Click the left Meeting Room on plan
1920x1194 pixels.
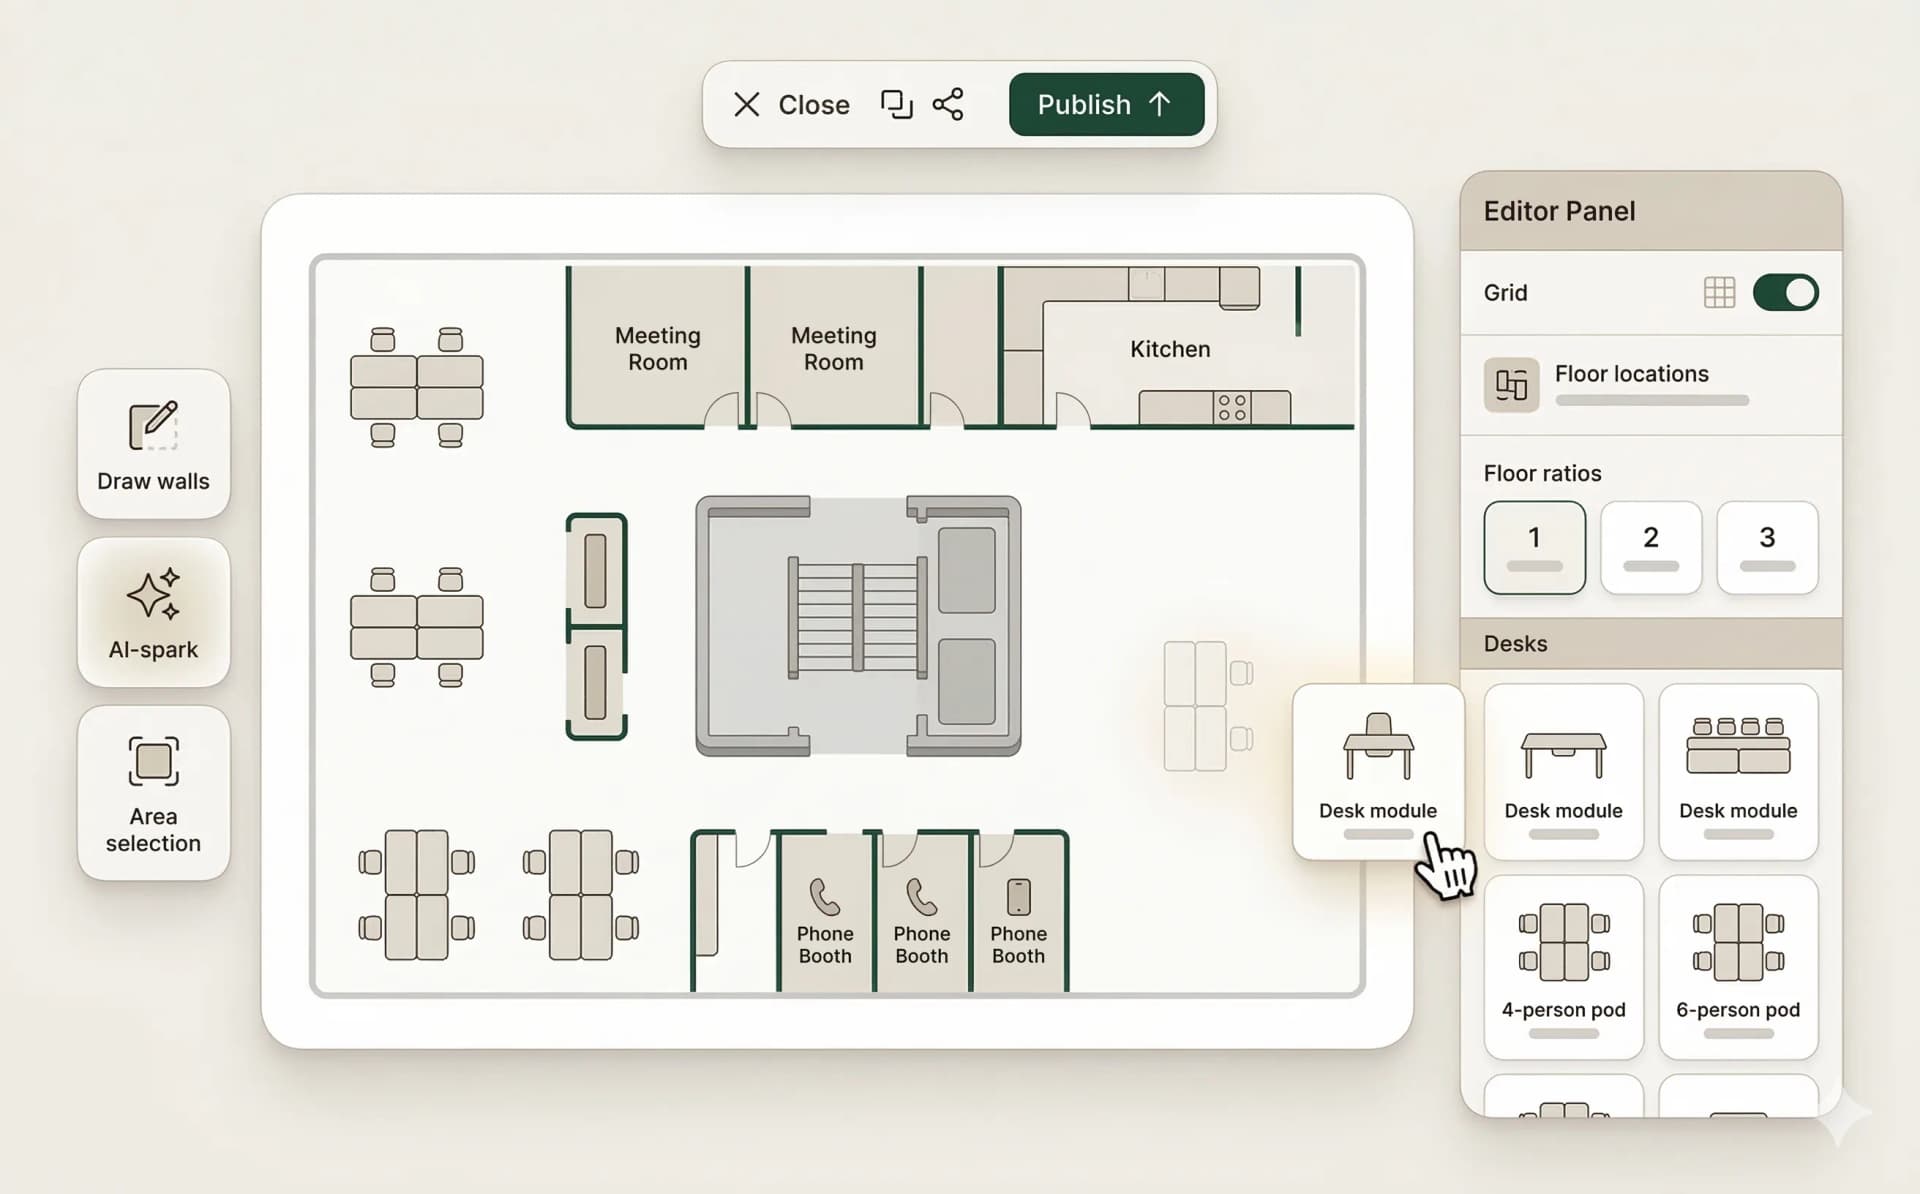click(x=657, y=348)
